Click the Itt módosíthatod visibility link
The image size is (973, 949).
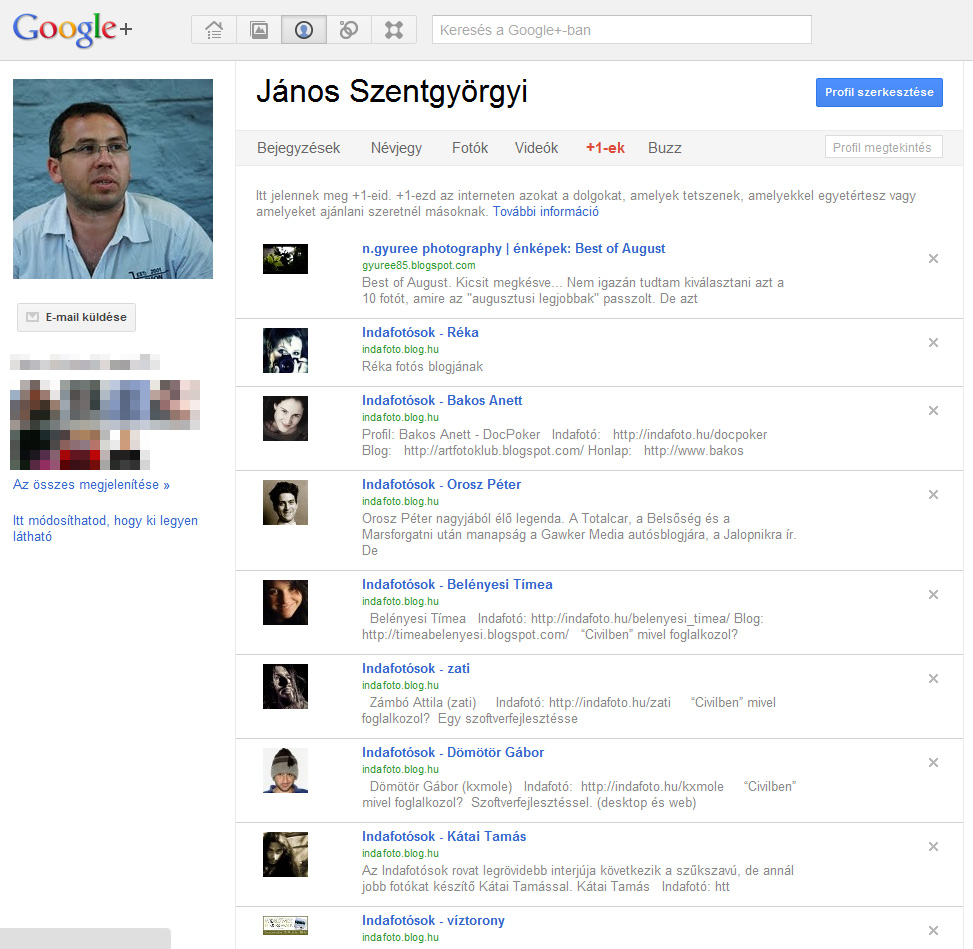click(x=105, y=528)
